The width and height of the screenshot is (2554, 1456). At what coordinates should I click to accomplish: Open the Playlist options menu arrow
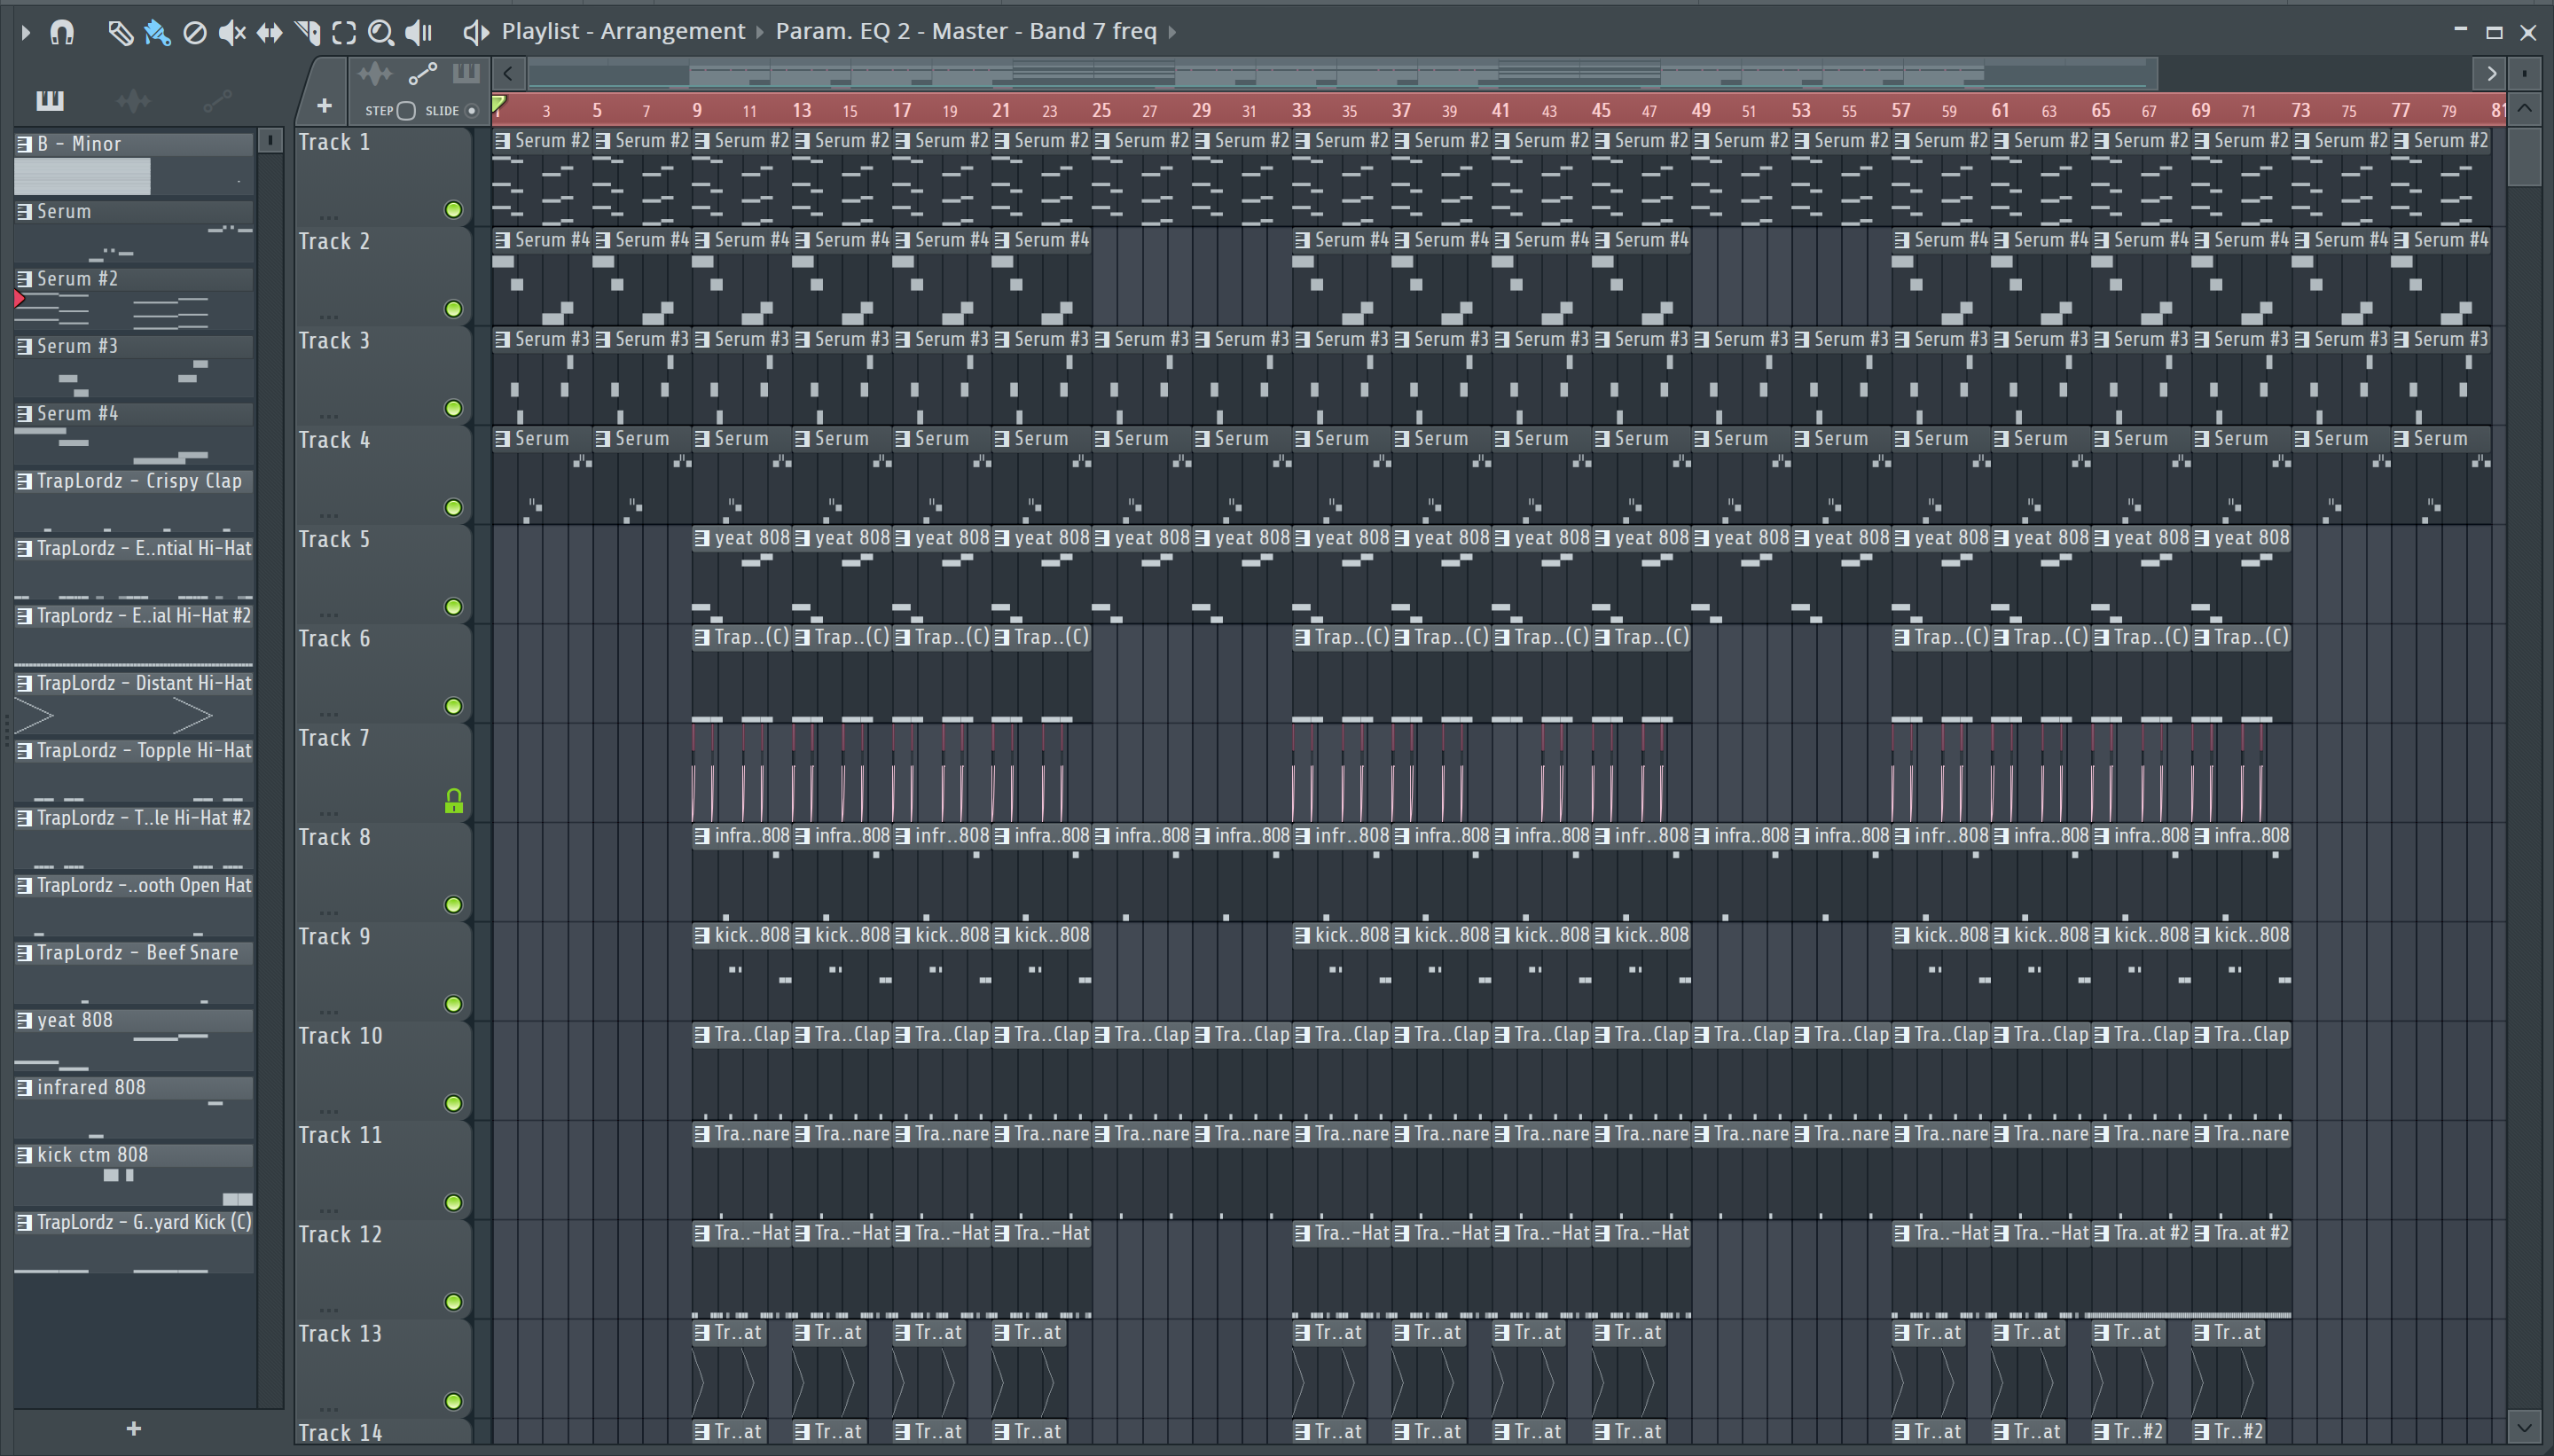[26, 32]
